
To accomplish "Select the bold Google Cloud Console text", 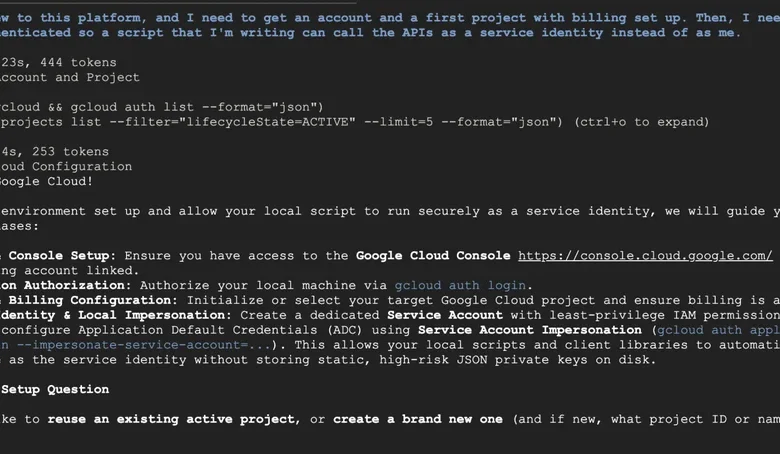I will pyautogui.click(x=433, y=256).
